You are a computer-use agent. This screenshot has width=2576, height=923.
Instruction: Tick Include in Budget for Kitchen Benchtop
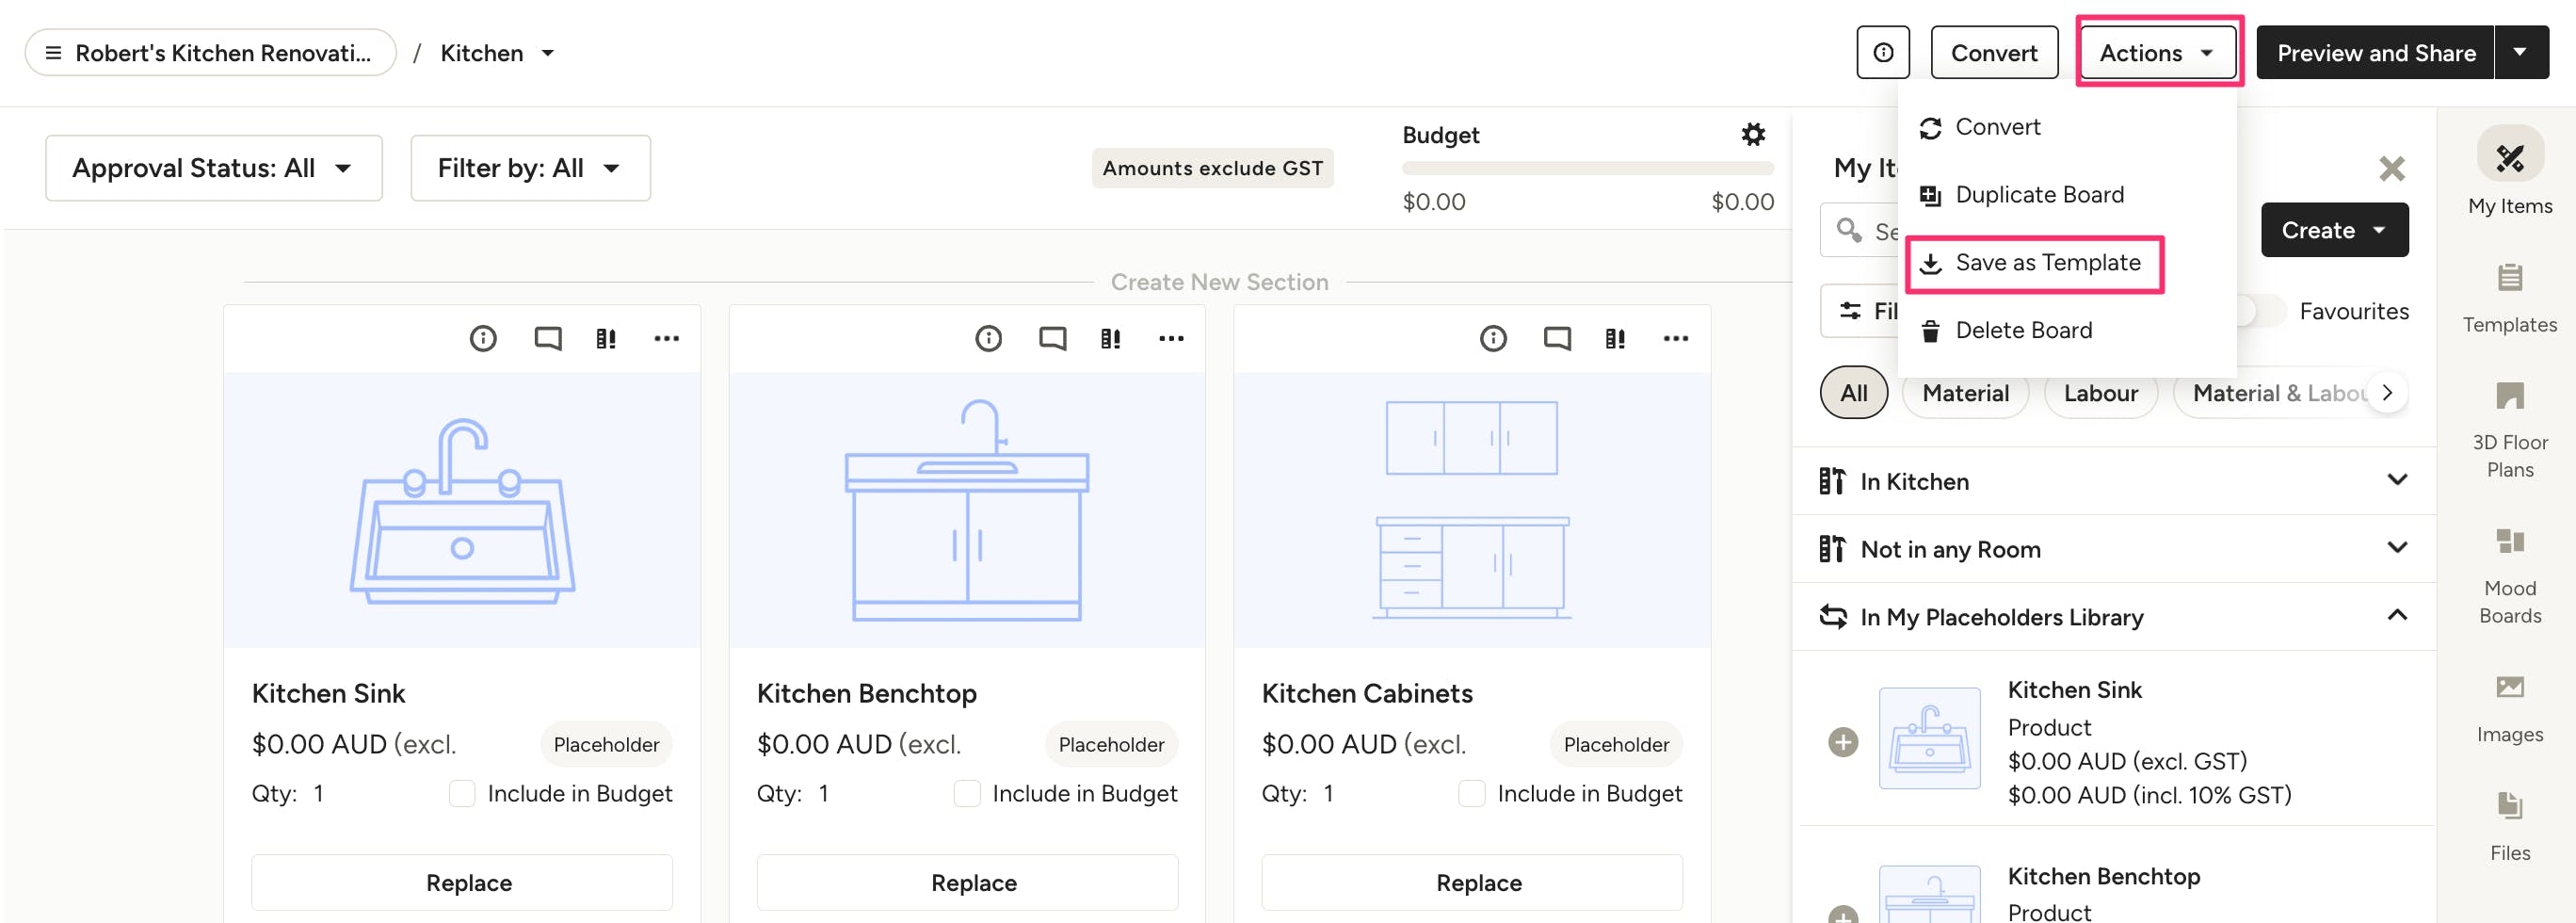coord(967,793)
